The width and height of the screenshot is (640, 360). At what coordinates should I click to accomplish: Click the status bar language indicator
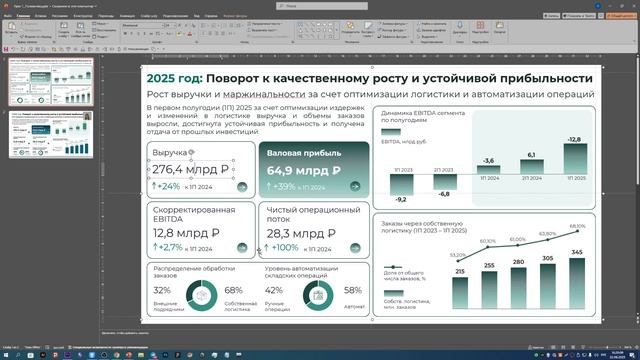(x=58, y=347)
